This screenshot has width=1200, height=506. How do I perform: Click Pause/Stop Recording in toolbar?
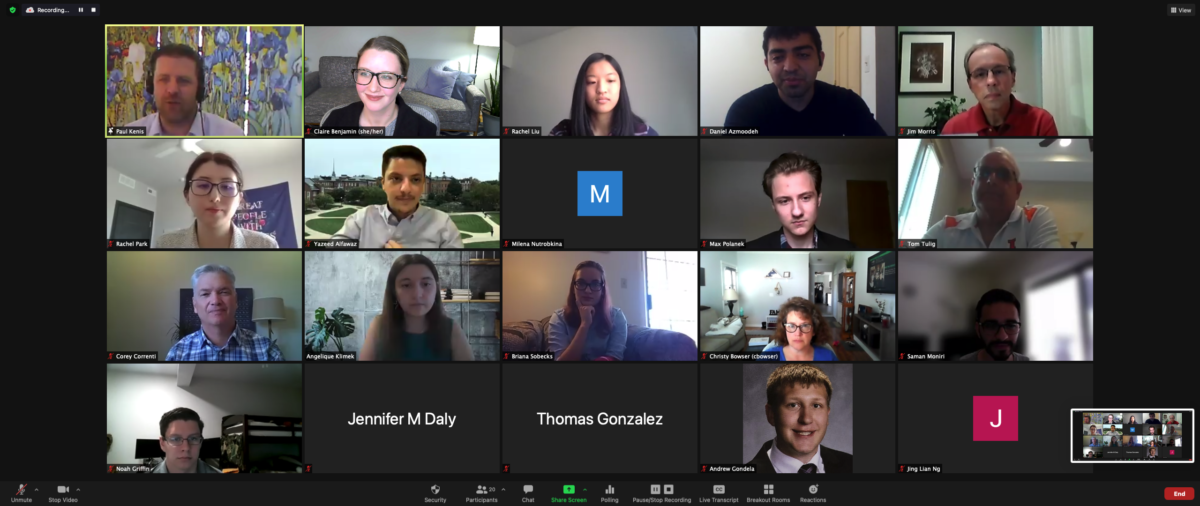[x=662, y=493]
